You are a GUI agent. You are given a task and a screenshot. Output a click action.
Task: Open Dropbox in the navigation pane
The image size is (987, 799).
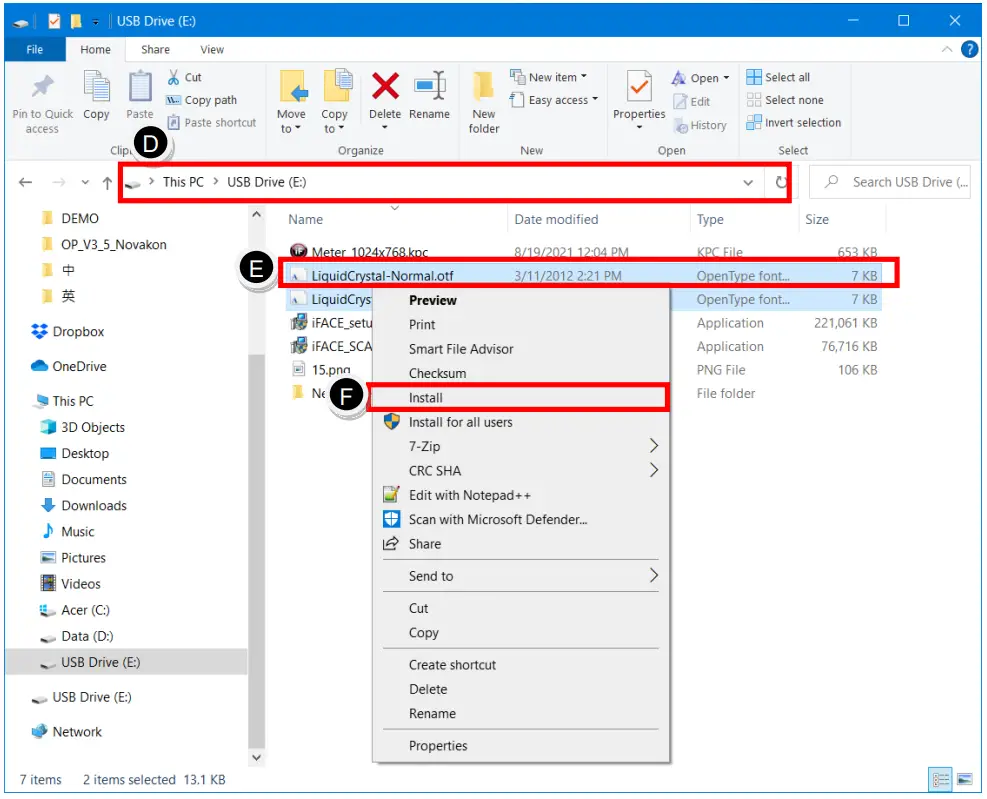click(69, 332)
